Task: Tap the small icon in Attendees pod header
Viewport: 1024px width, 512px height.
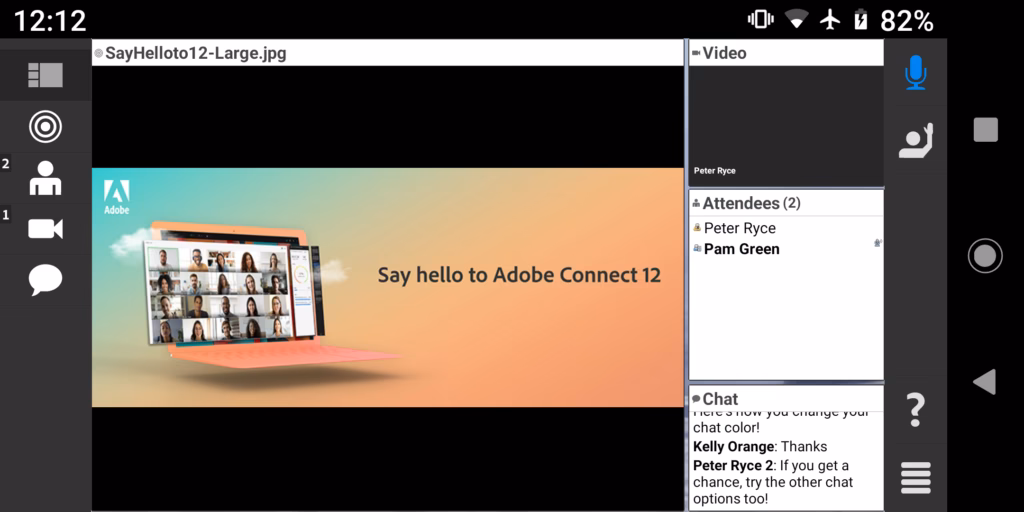Action: (x=696, y=204)
